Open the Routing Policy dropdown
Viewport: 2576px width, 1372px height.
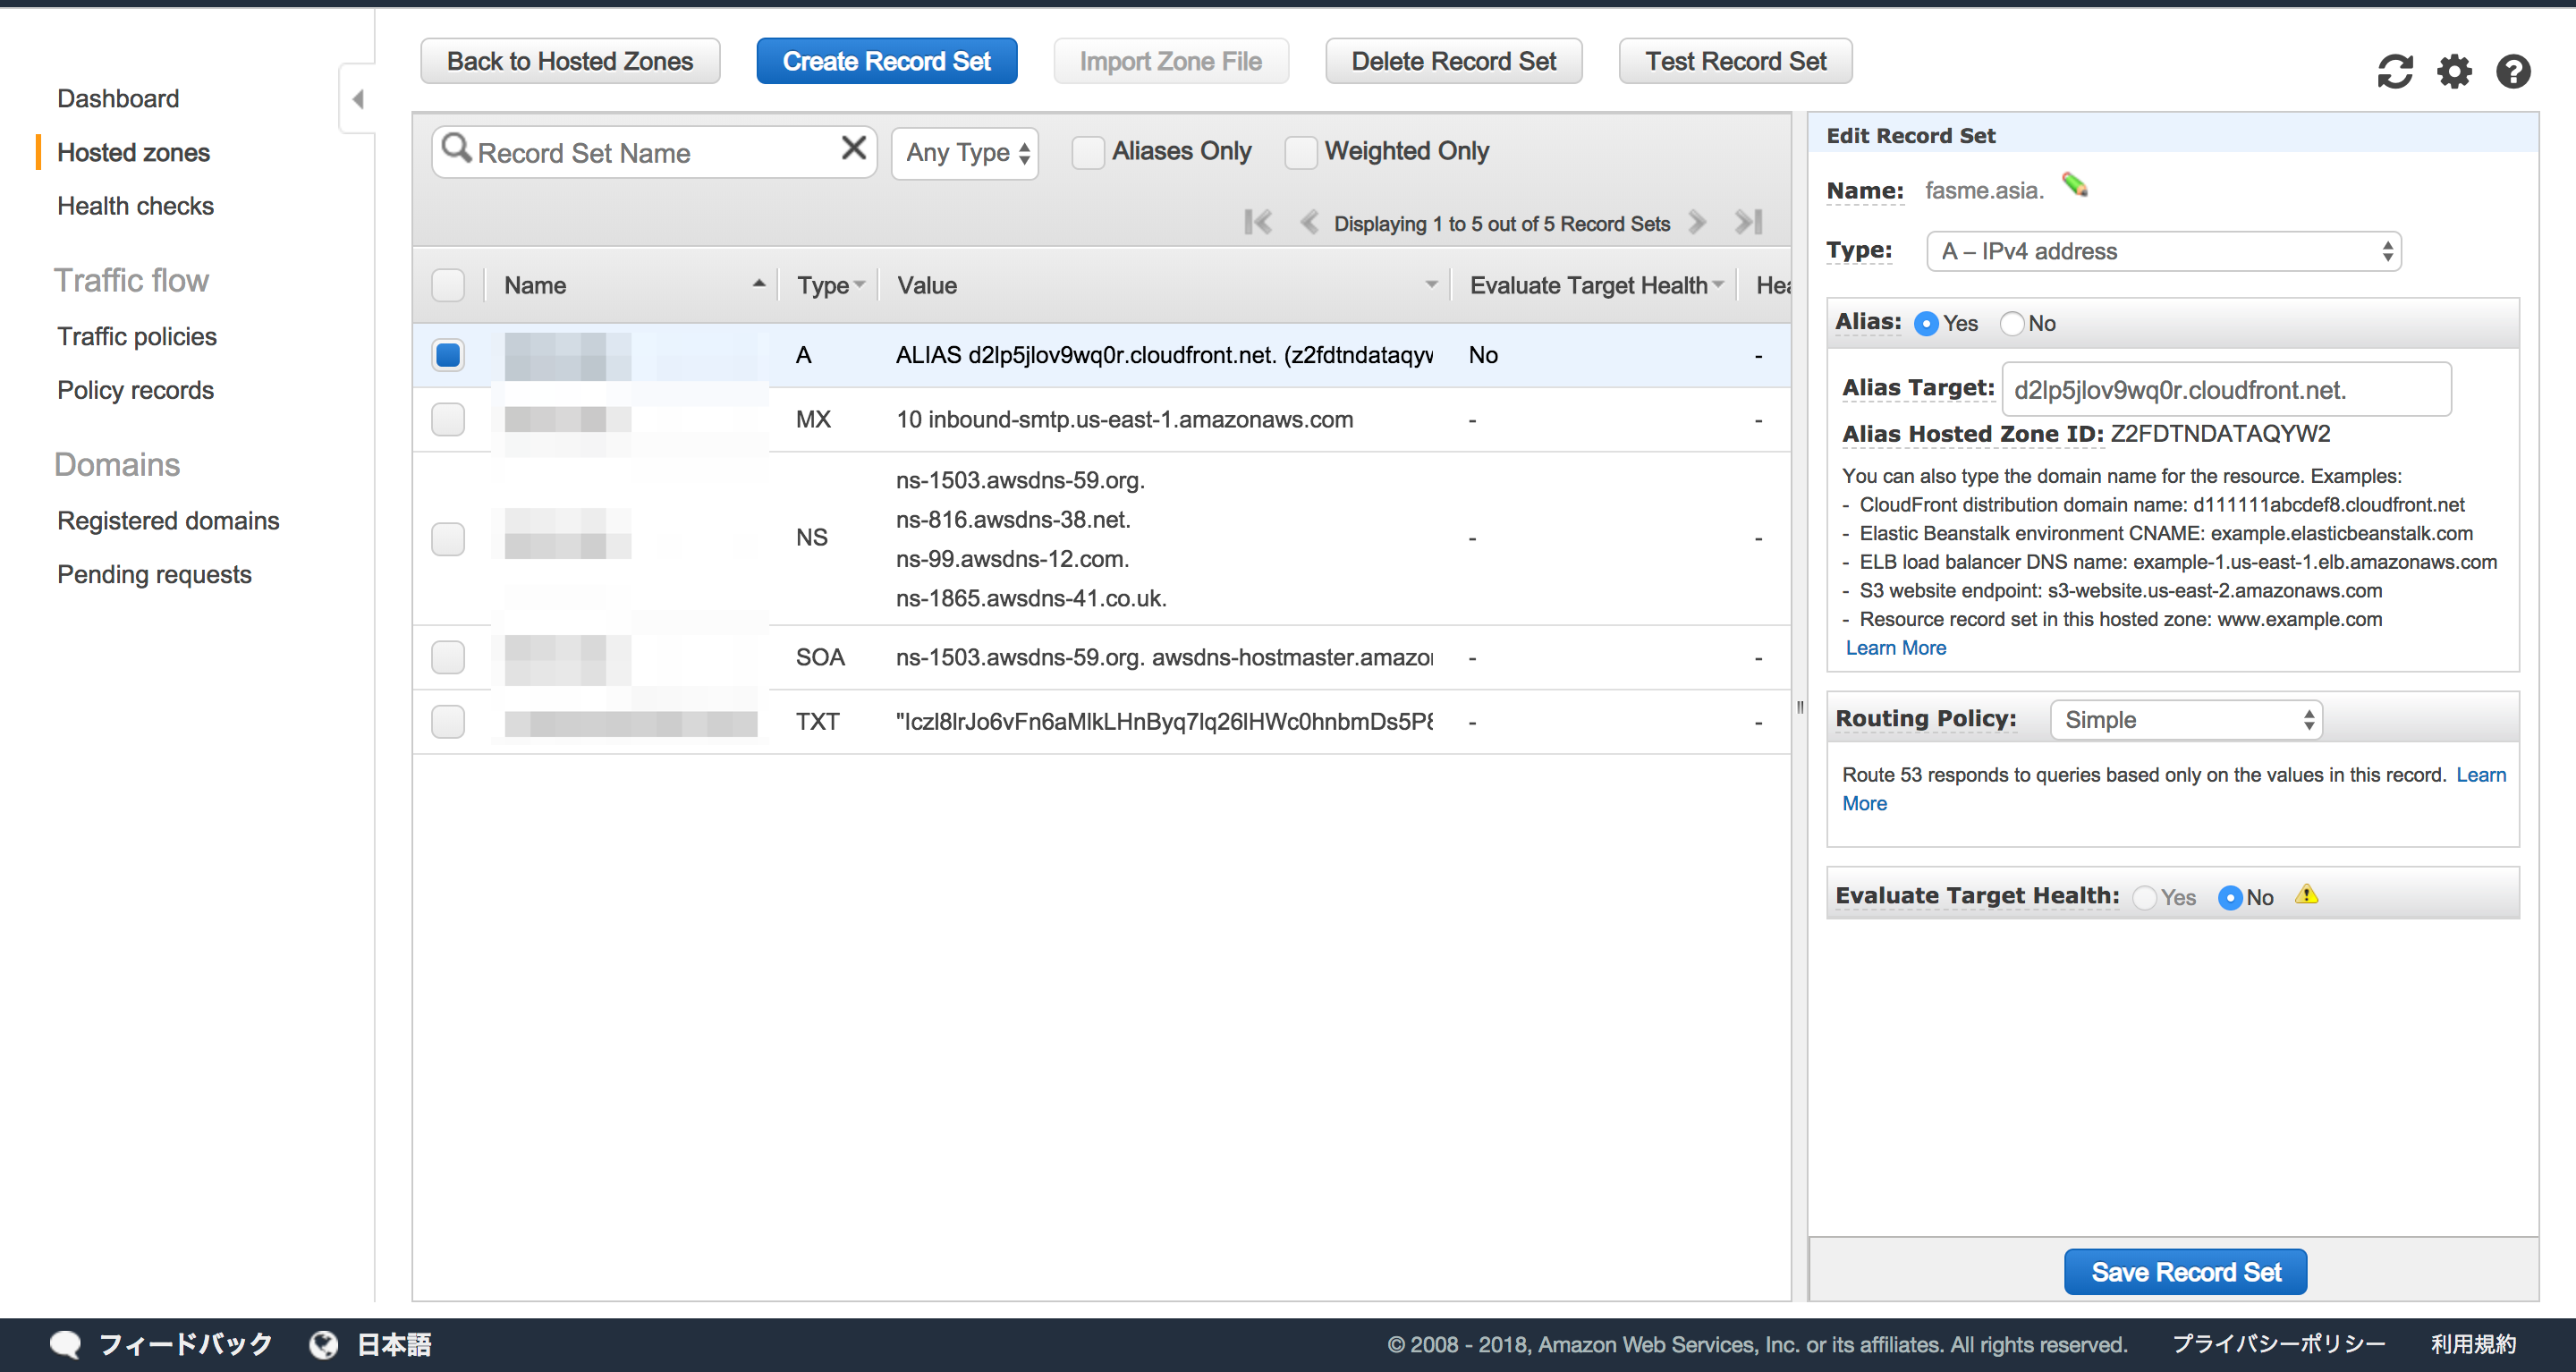point(2185,719)
